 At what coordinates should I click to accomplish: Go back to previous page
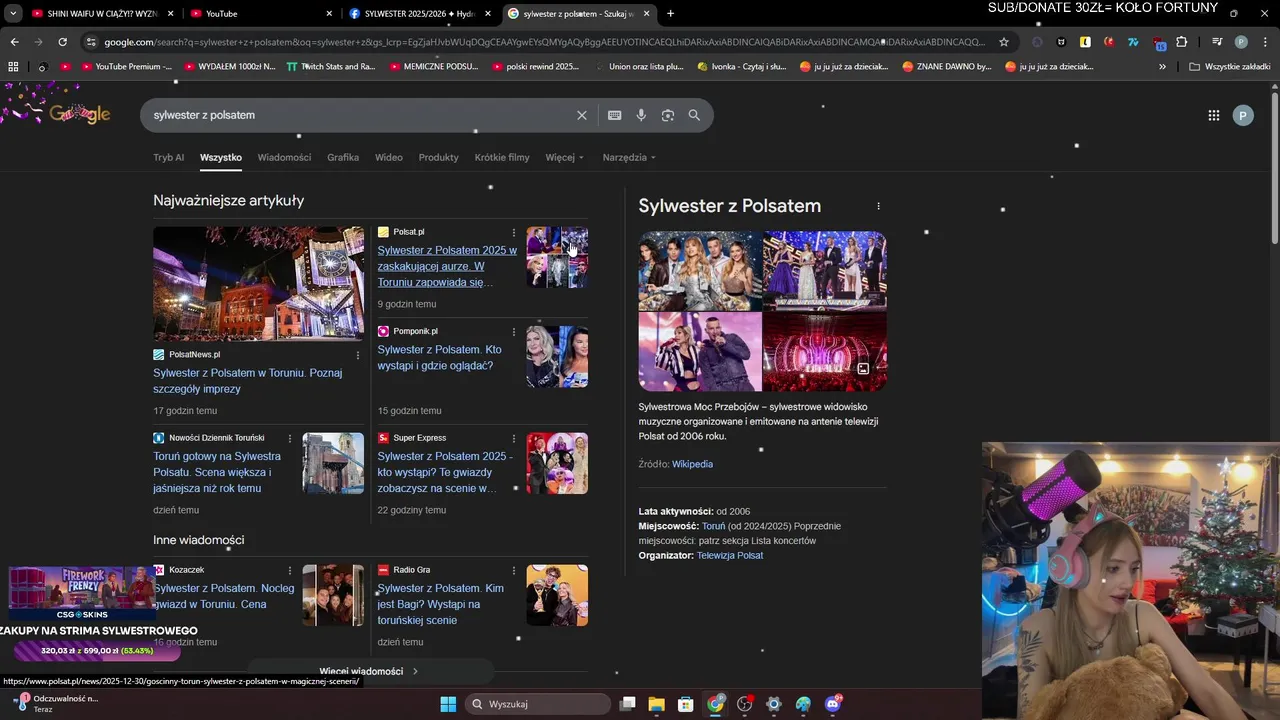[x=14, y=42]
